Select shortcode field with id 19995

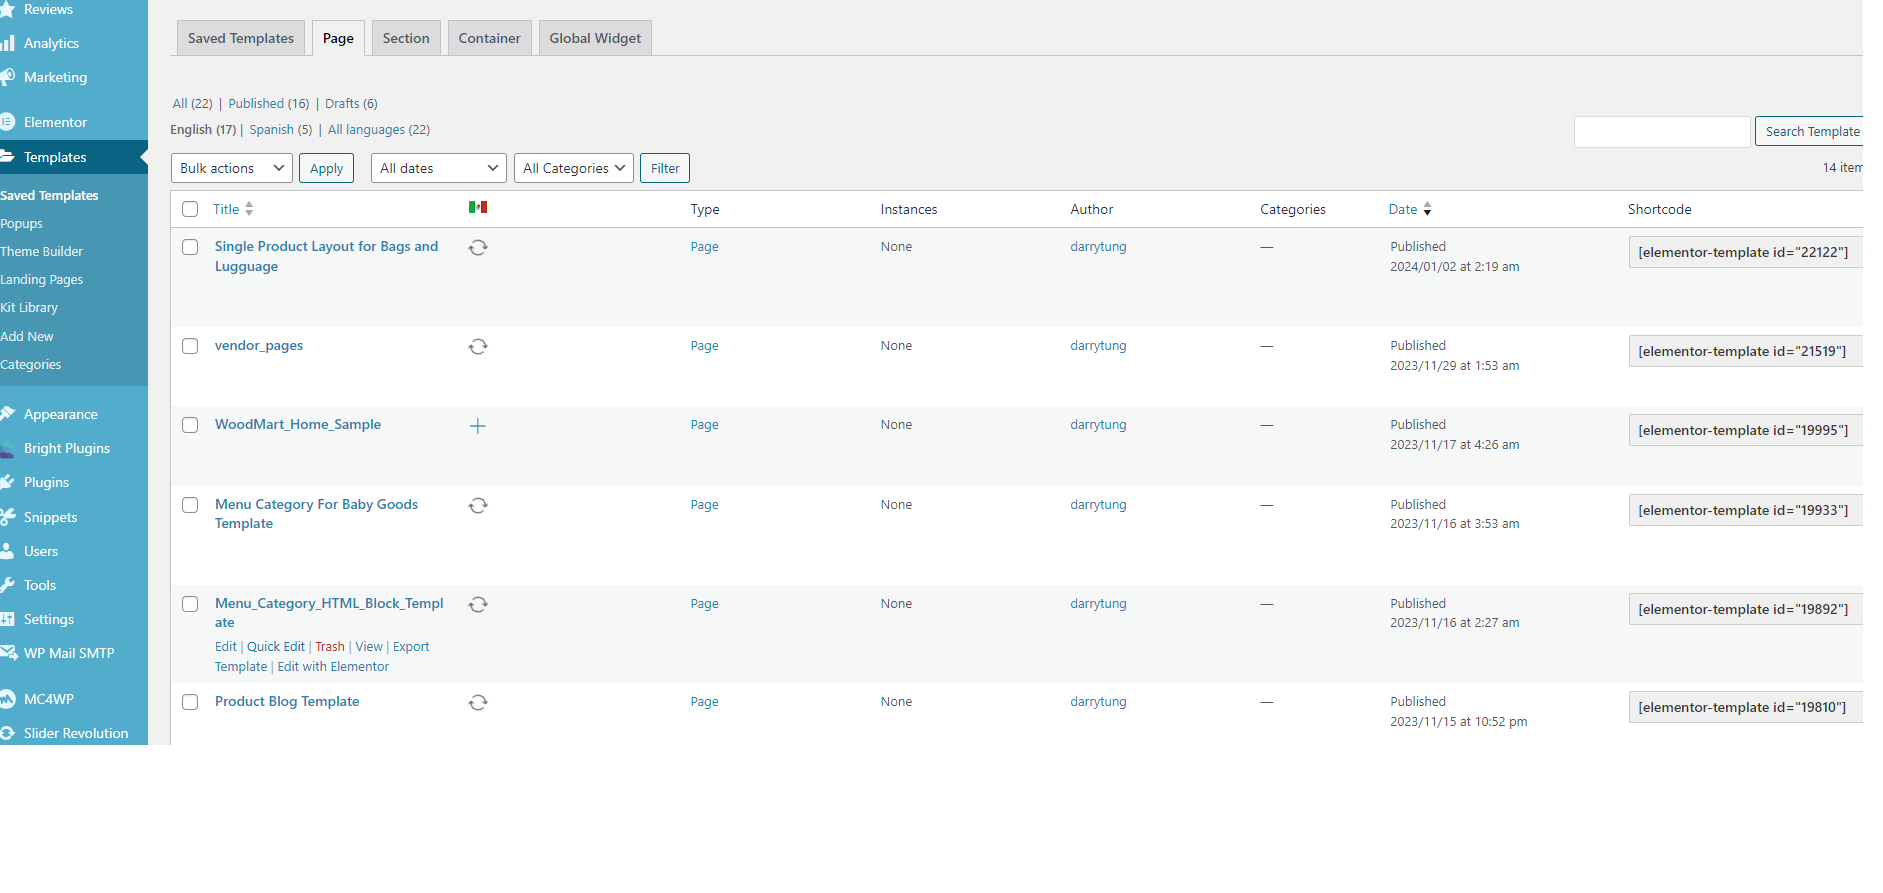point(1746,430)
